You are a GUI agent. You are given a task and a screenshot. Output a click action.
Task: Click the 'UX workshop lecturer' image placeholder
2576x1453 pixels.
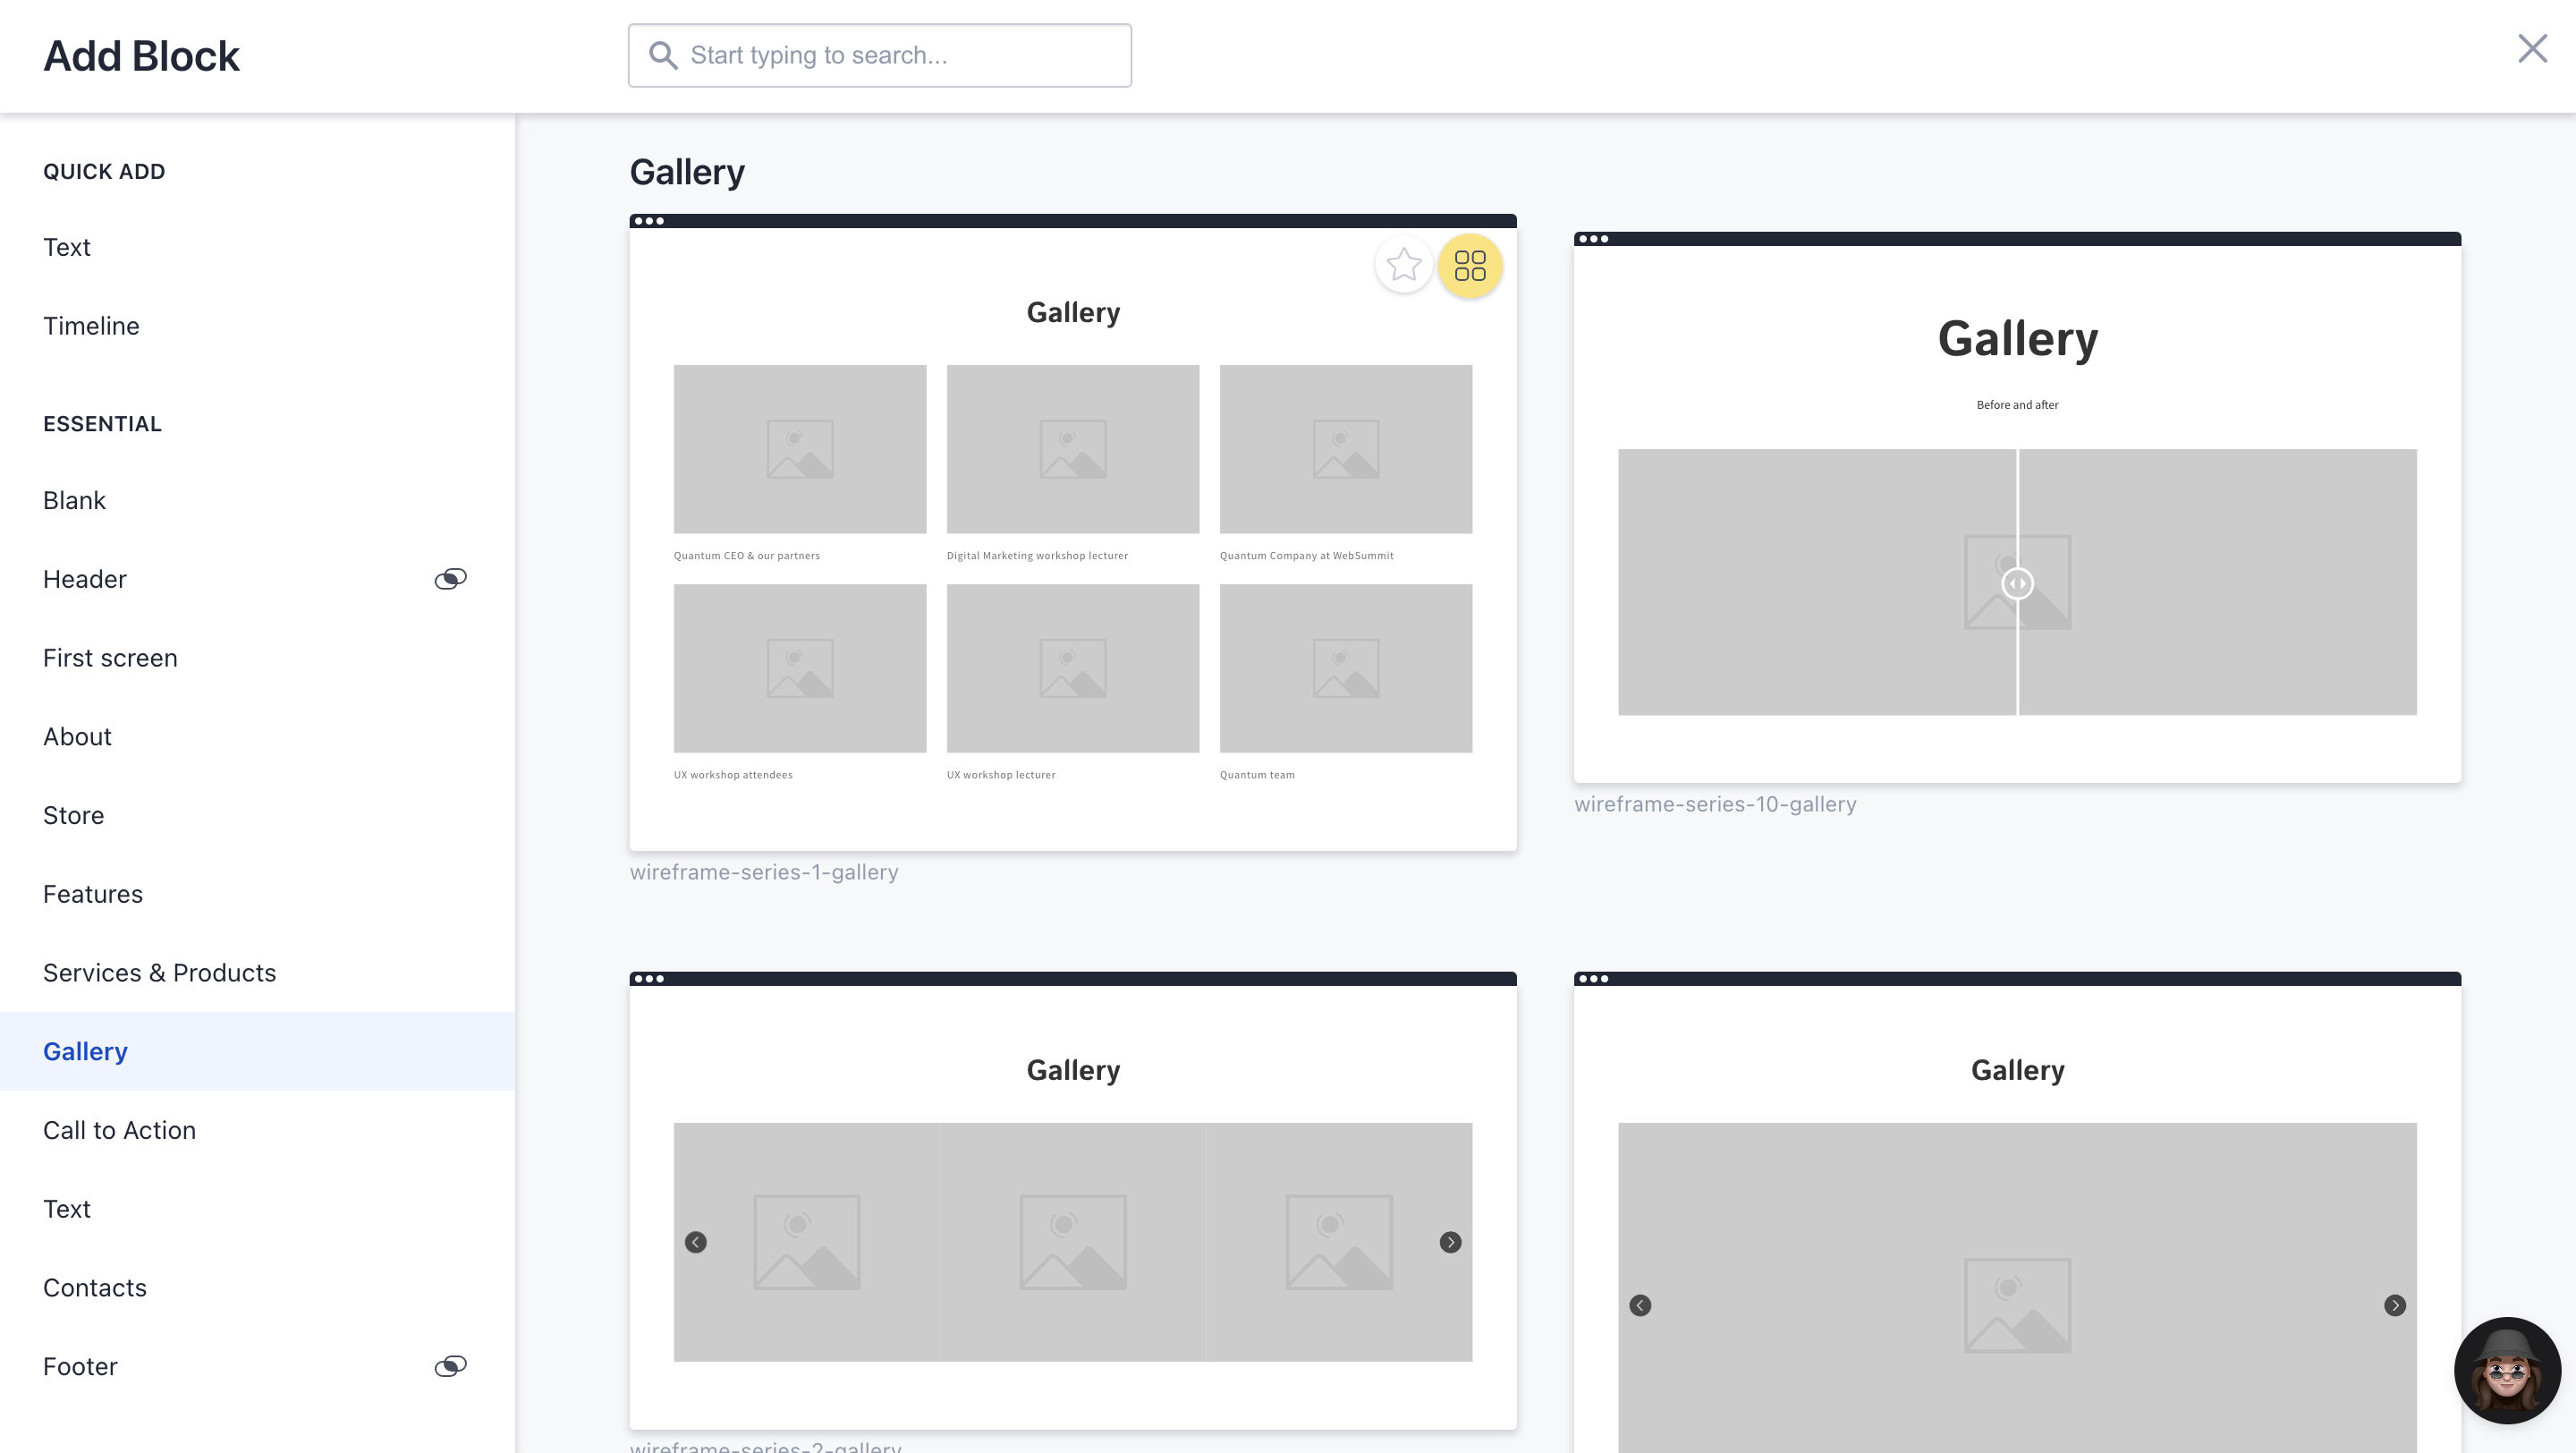[x=1073, y=668]
